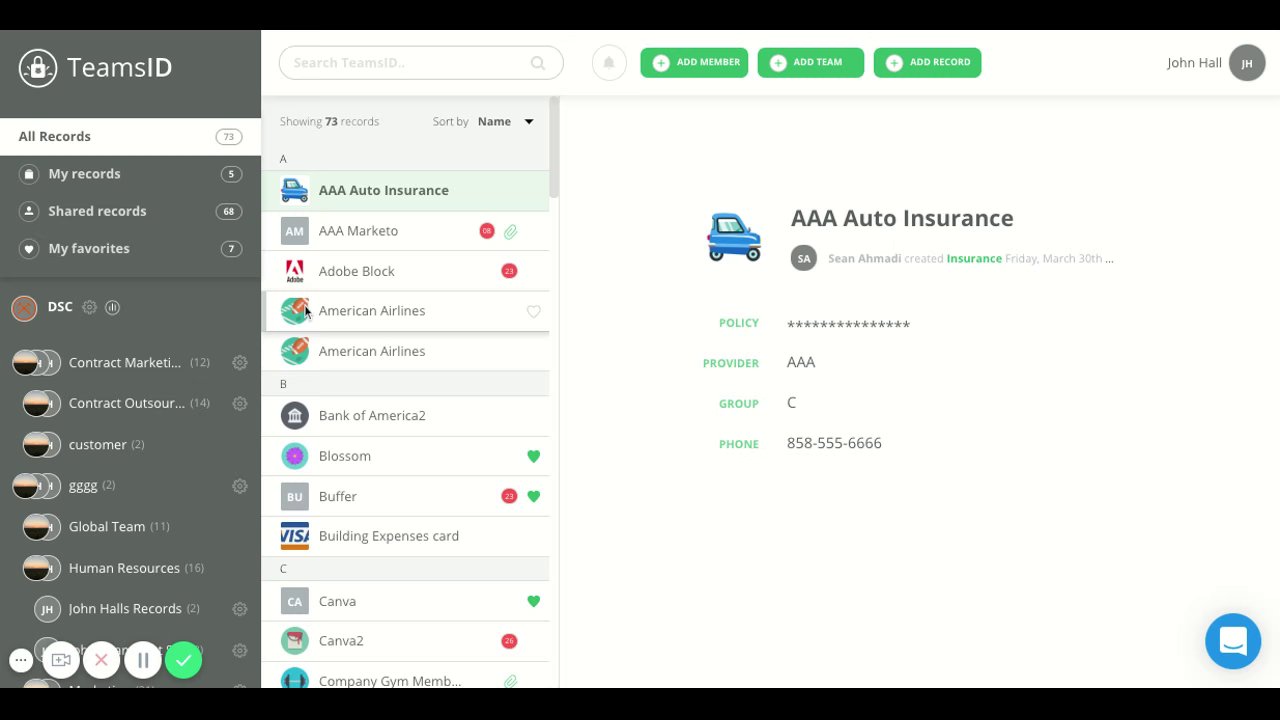Screen dimensions: 1280x720
Task: Select My records in sidebar
Action: [x=130, y=174]
